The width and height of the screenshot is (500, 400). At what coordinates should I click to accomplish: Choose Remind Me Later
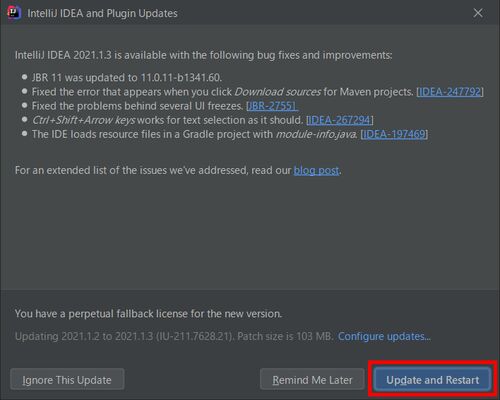coord(312,379)
